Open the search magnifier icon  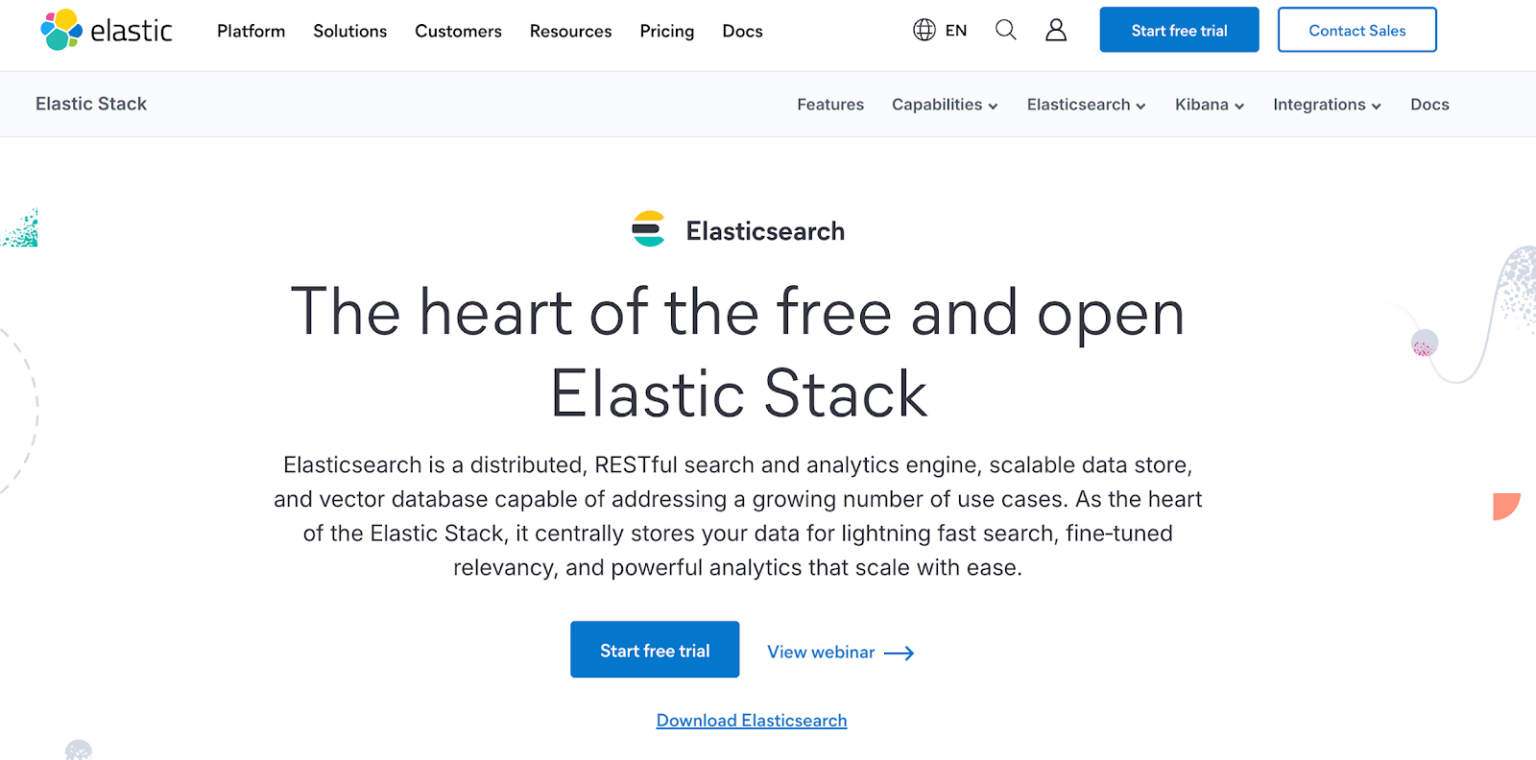1005,30
